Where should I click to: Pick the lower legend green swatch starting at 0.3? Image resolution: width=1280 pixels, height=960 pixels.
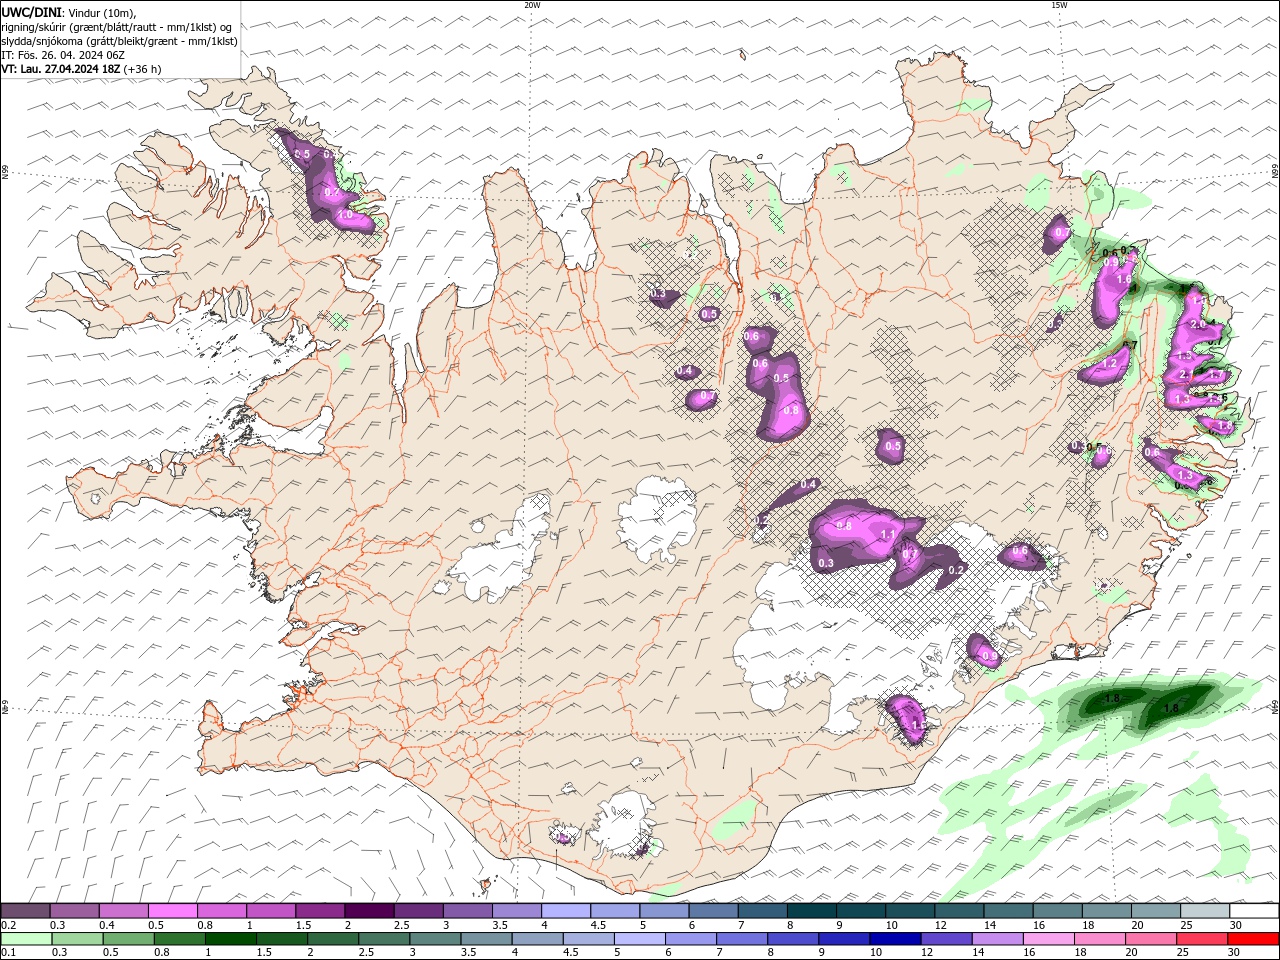click(x=77, y=938)
